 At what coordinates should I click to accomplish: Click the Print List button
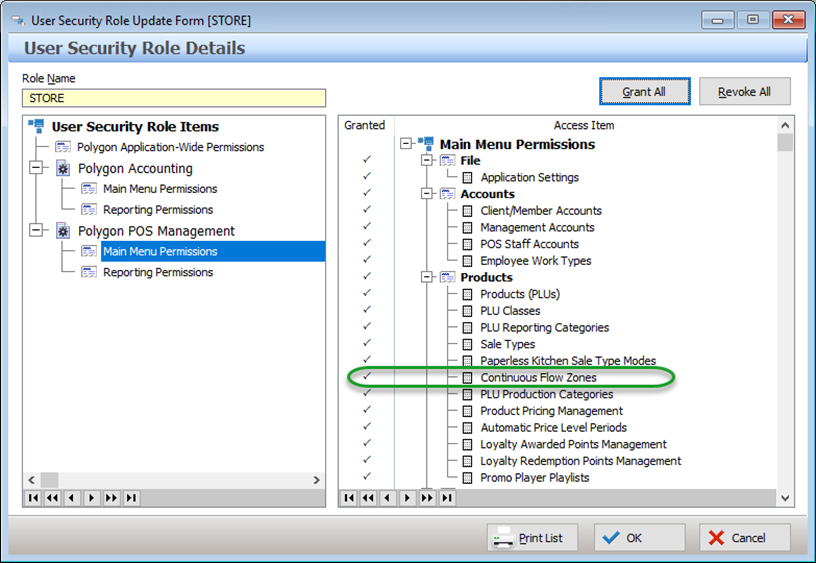point(532,538)
